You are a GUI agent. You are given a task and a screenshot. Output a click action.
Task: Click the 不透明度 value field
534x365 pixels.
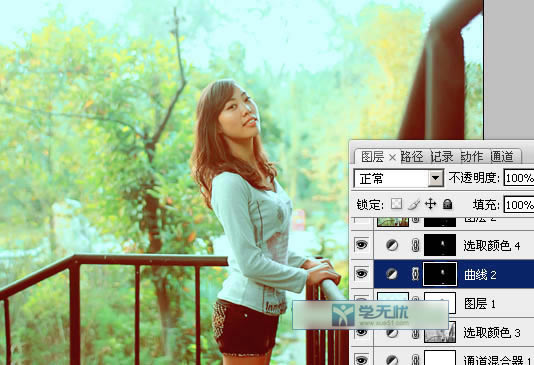pos(519,178)
